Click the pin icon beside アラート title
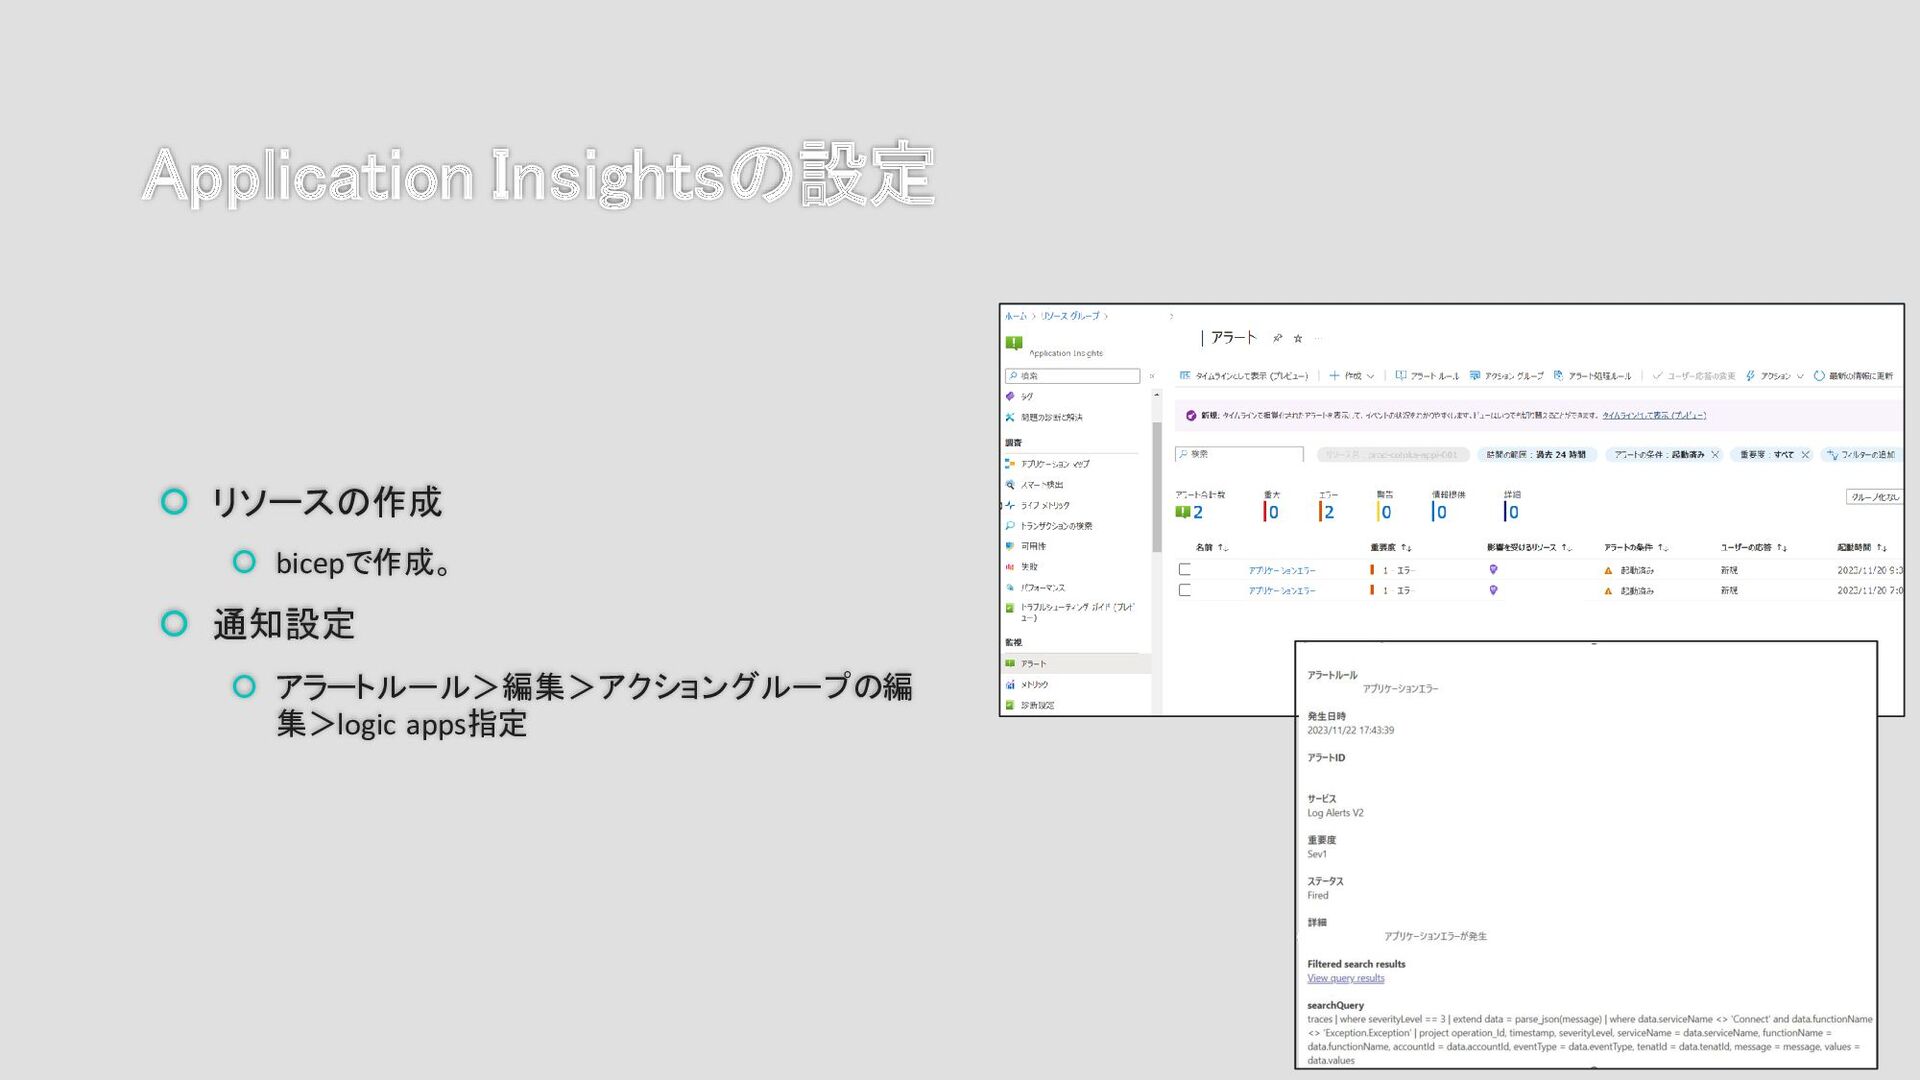 (x=1277, y=338)
